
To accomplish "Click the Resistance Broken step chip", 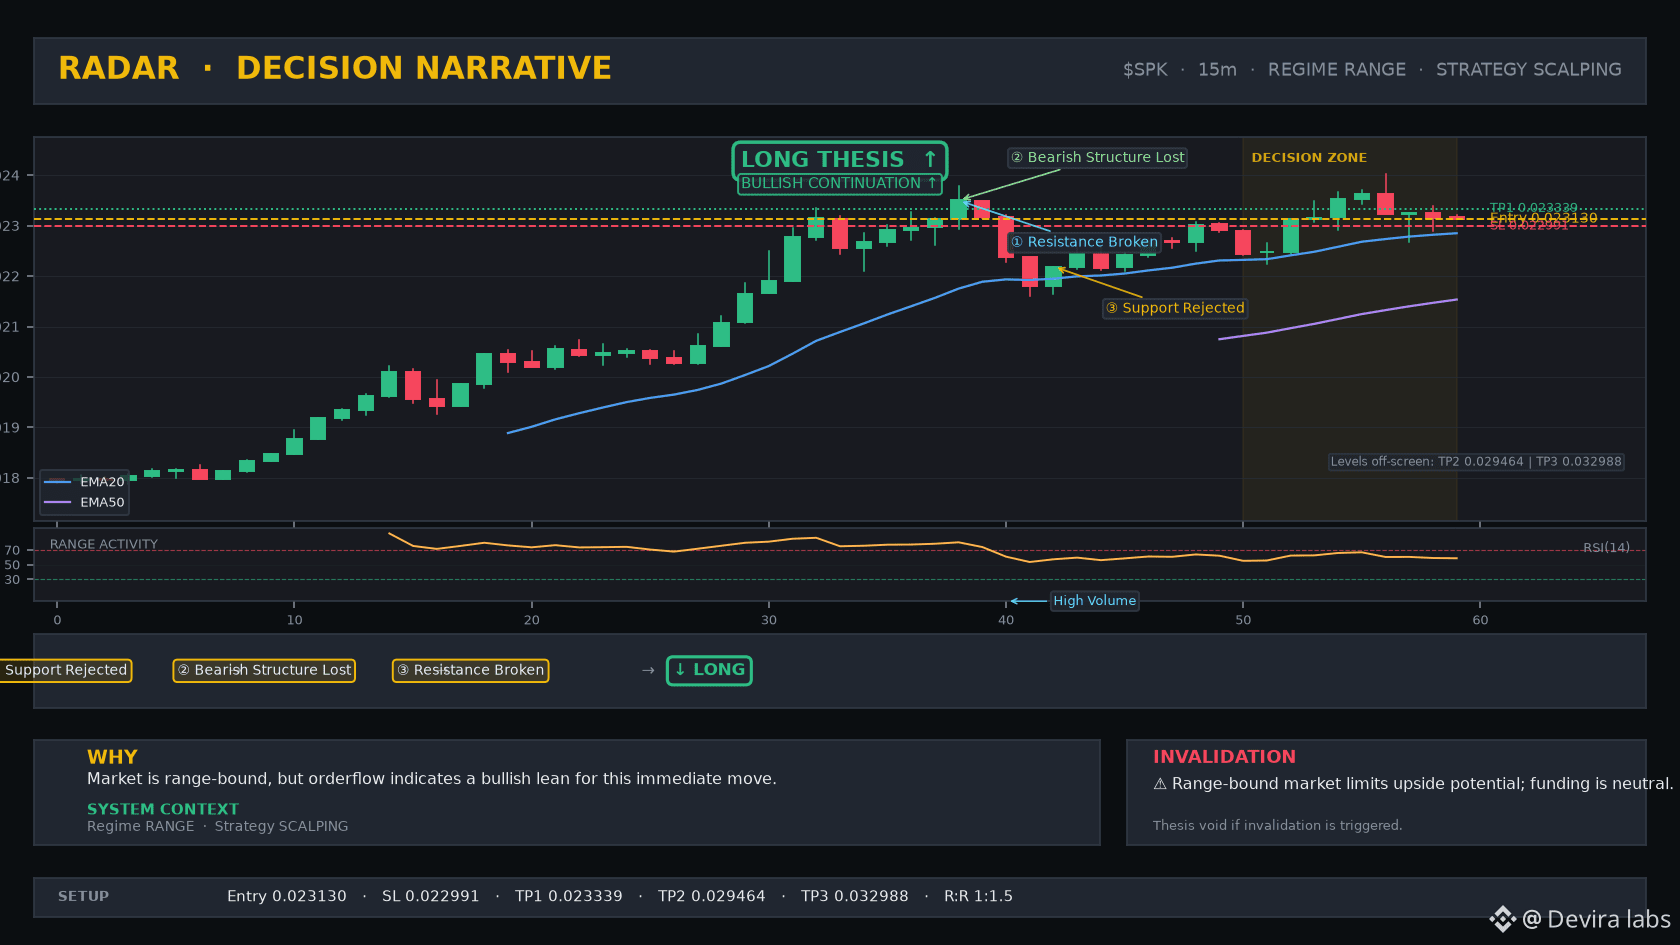I will click(x=470, y=670).
